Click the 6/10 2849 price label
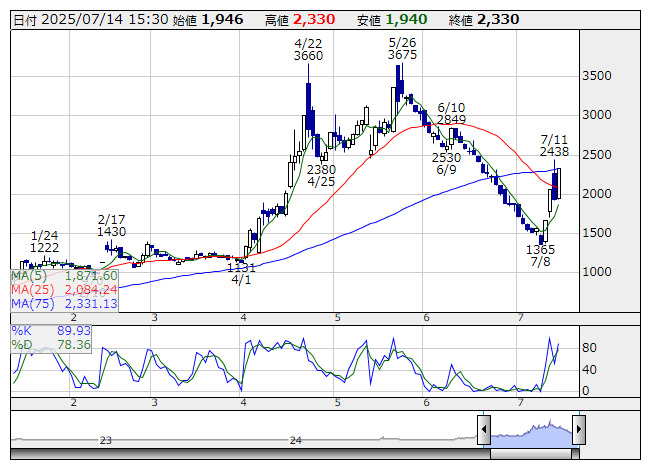653x470 pixels. [x=451, y=114]
